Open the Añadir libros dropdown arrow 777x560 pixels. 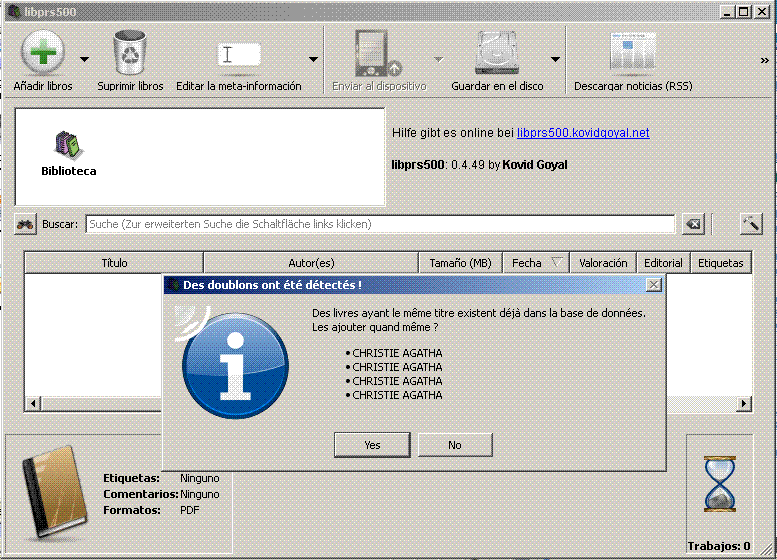click(84, 59)
